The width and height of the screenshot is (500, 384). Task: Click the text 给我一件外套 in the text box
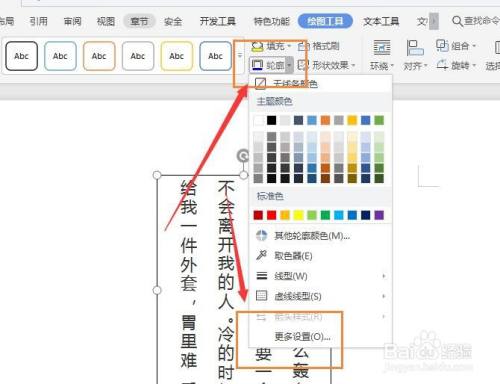(189, 236)
